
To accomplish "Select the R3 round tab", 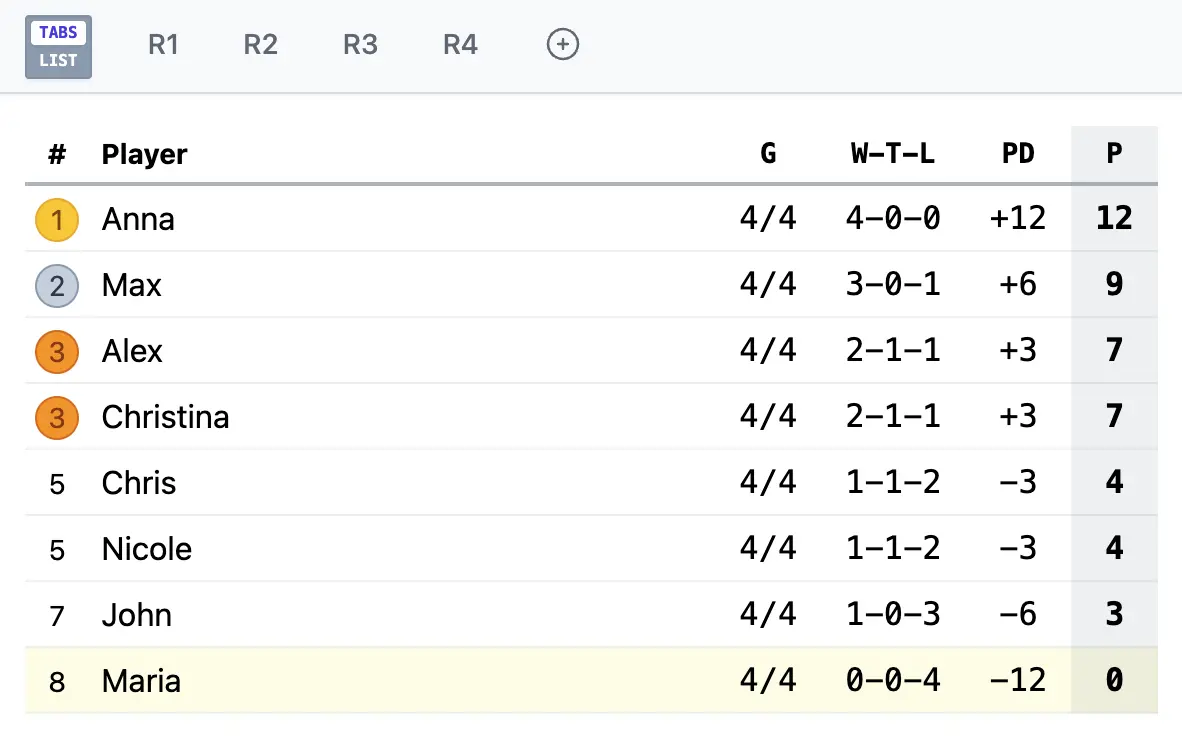I will [x=360, y=45].
